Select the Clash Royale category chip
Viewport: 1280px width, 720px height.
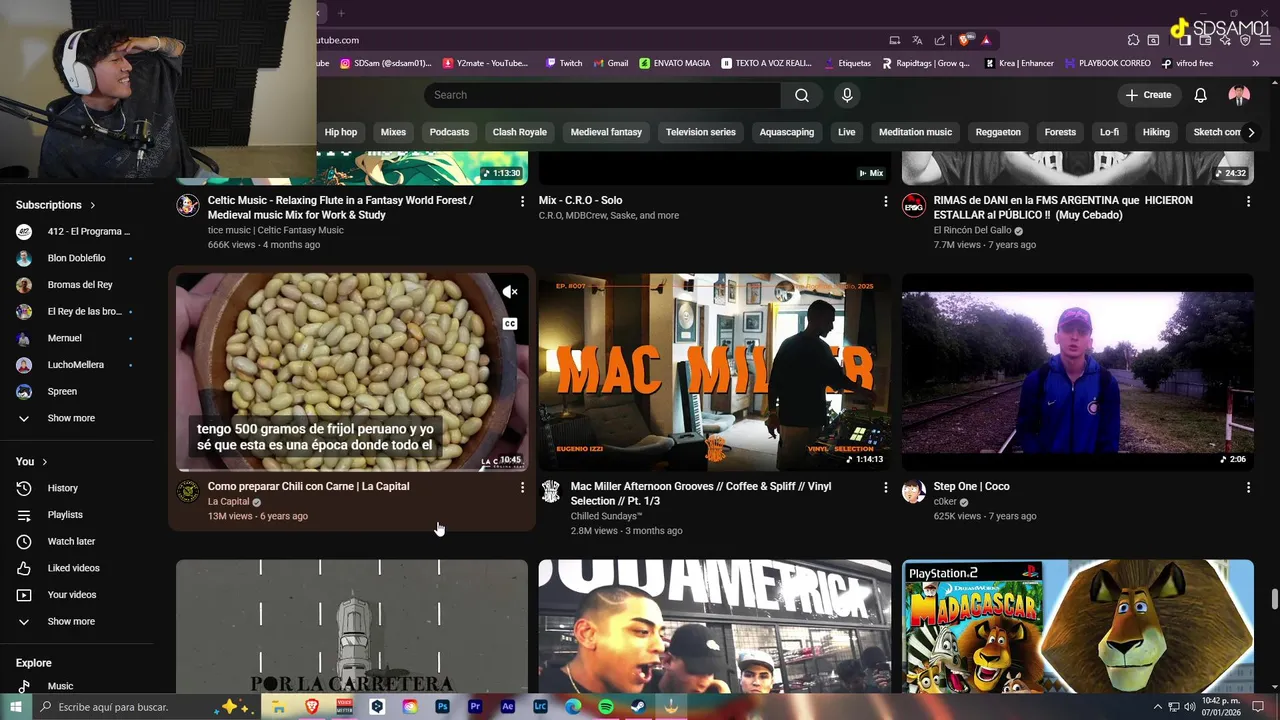click(520, 132)
